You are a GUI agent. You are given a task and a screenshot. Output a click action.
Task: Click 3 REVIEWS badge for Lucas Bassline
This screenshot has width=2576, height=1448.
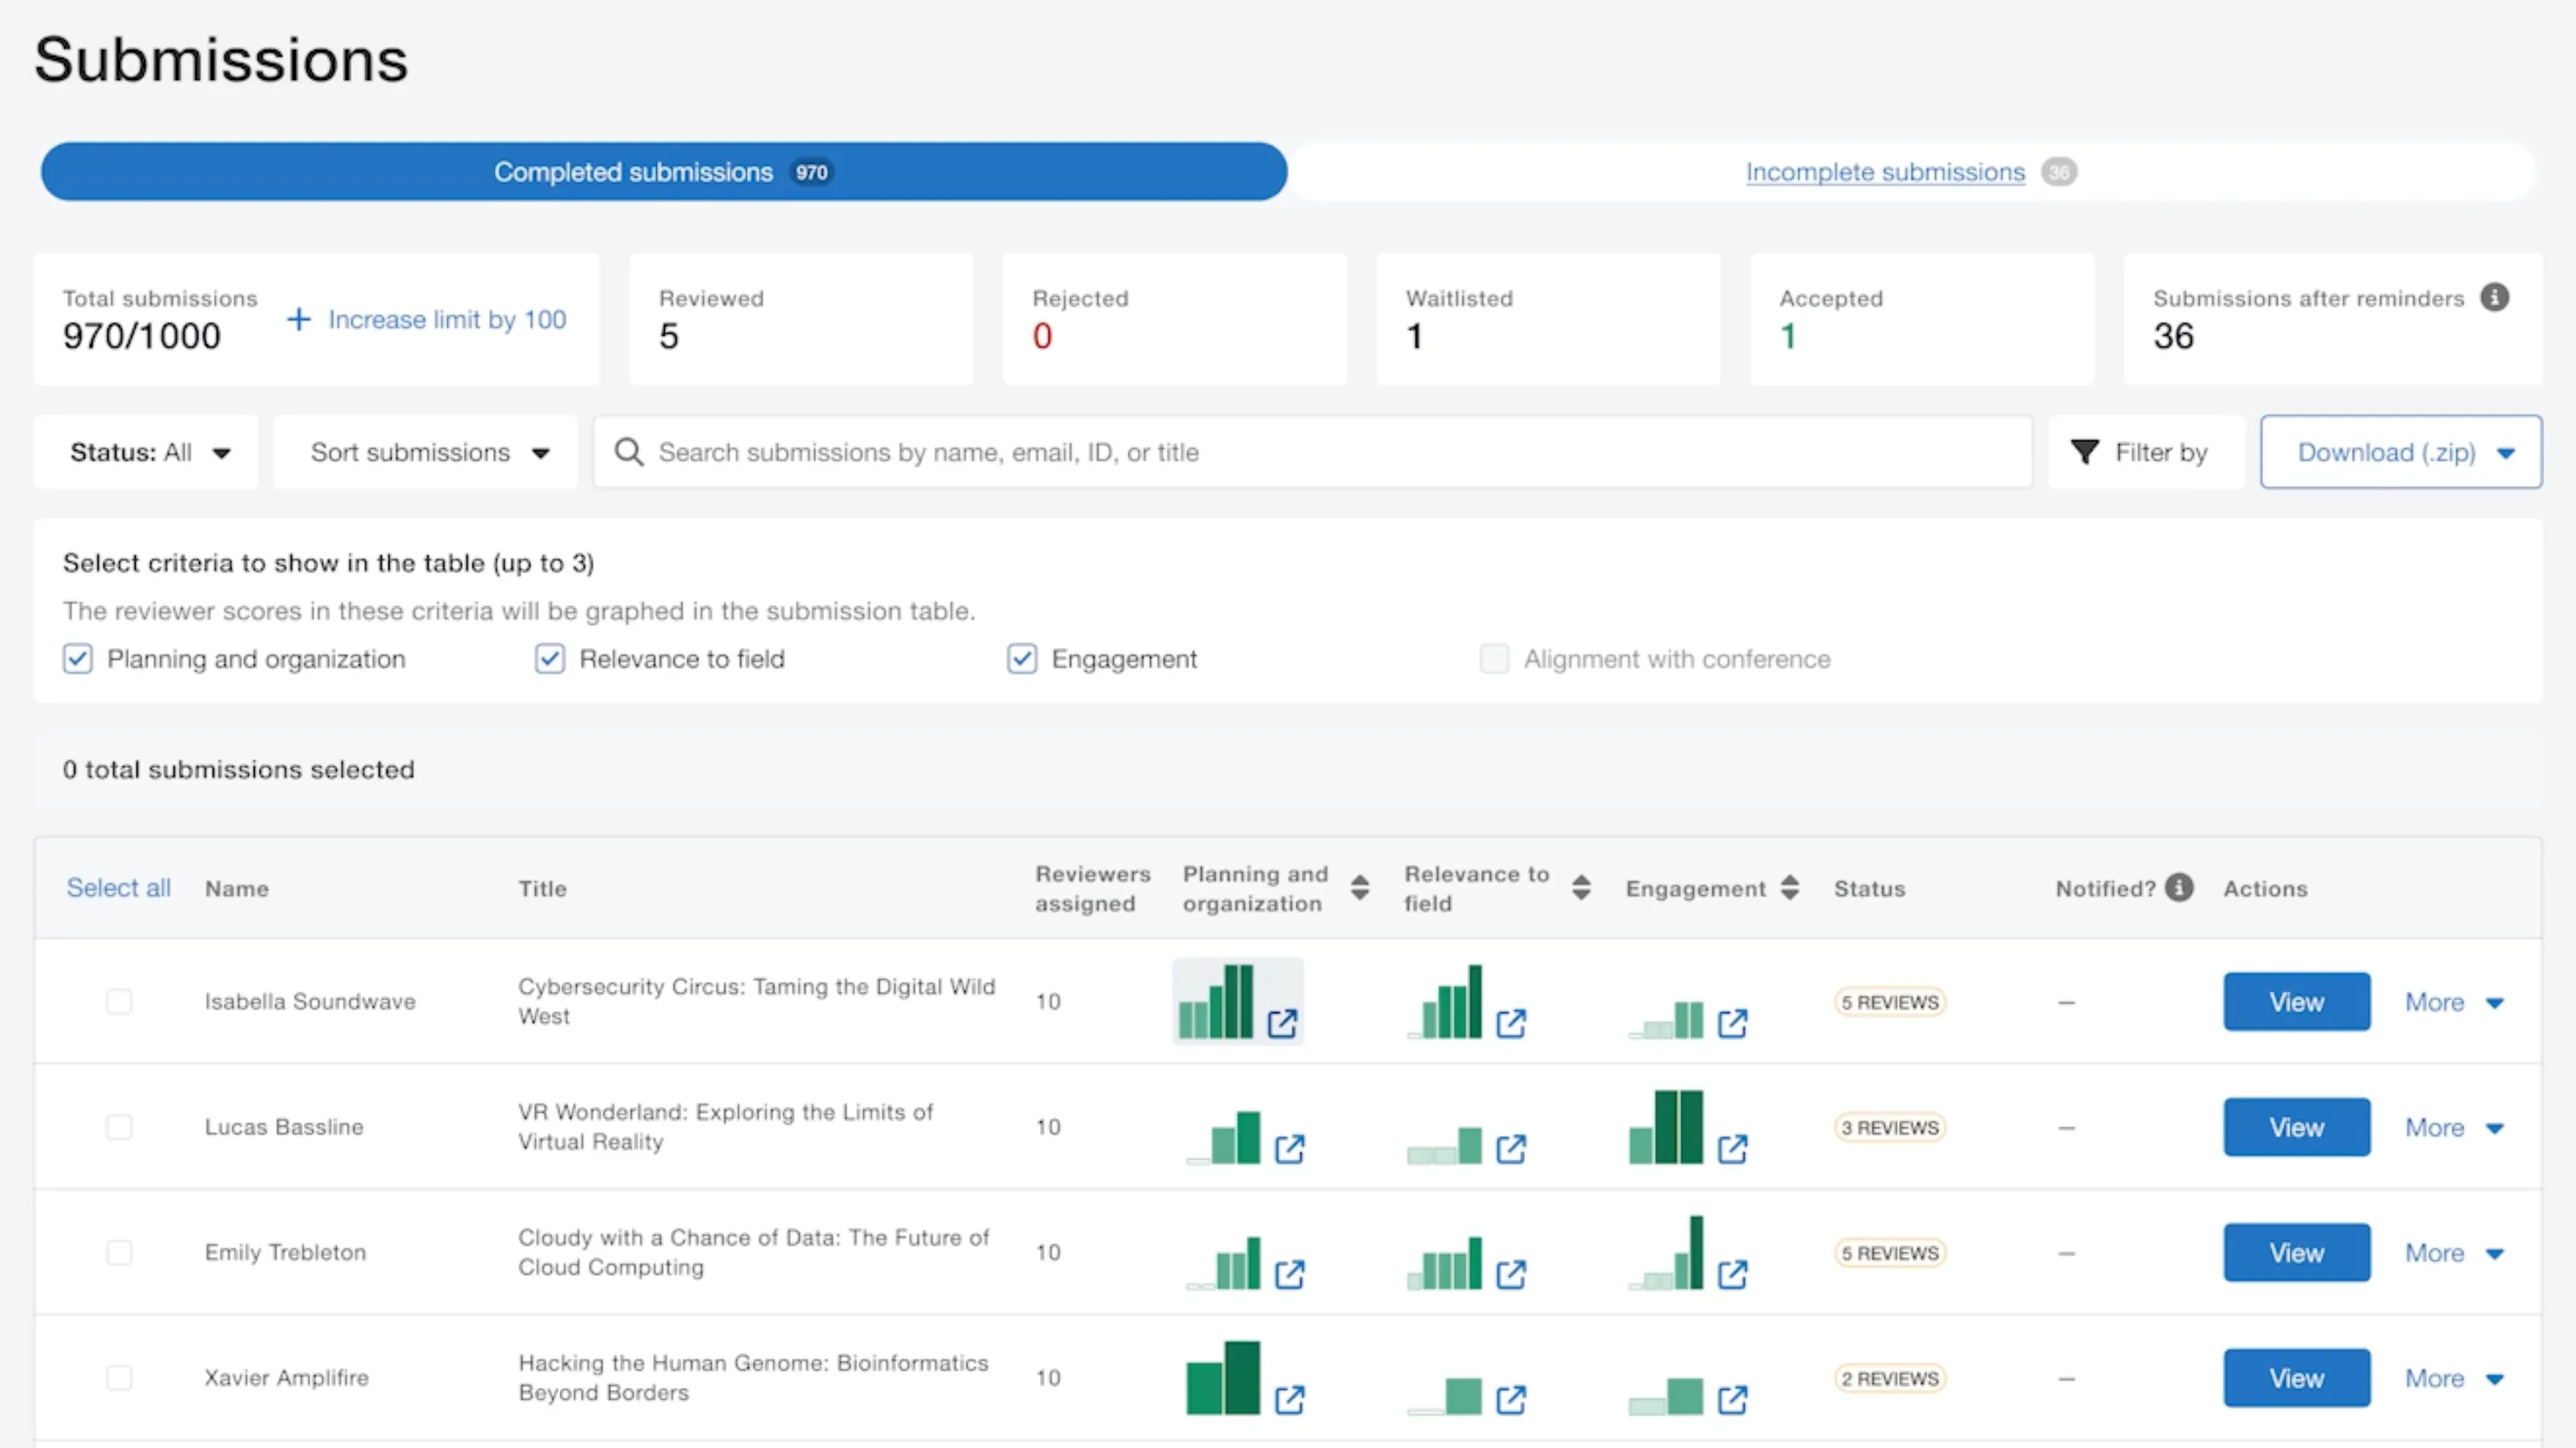pyautogui.click(x=1890, y=1128)
